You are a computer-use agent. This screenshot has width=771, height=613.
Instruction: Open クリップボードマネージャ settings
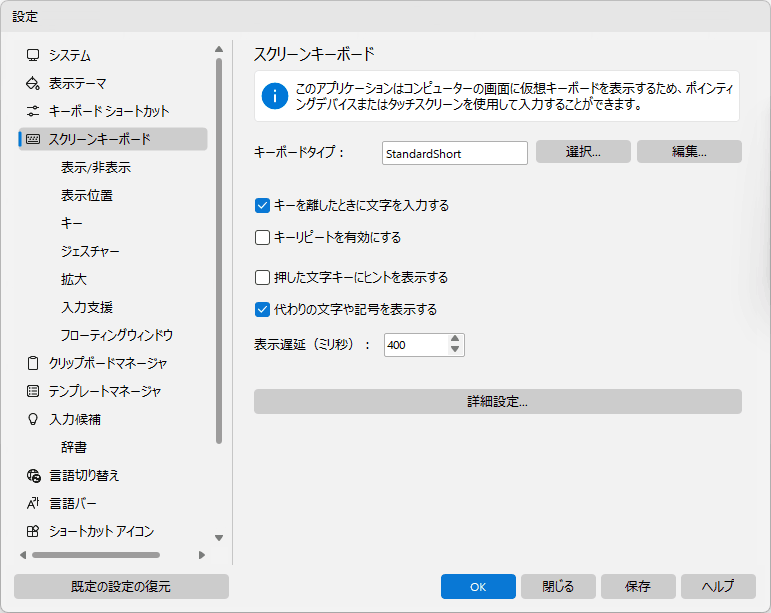pos(108,363)
